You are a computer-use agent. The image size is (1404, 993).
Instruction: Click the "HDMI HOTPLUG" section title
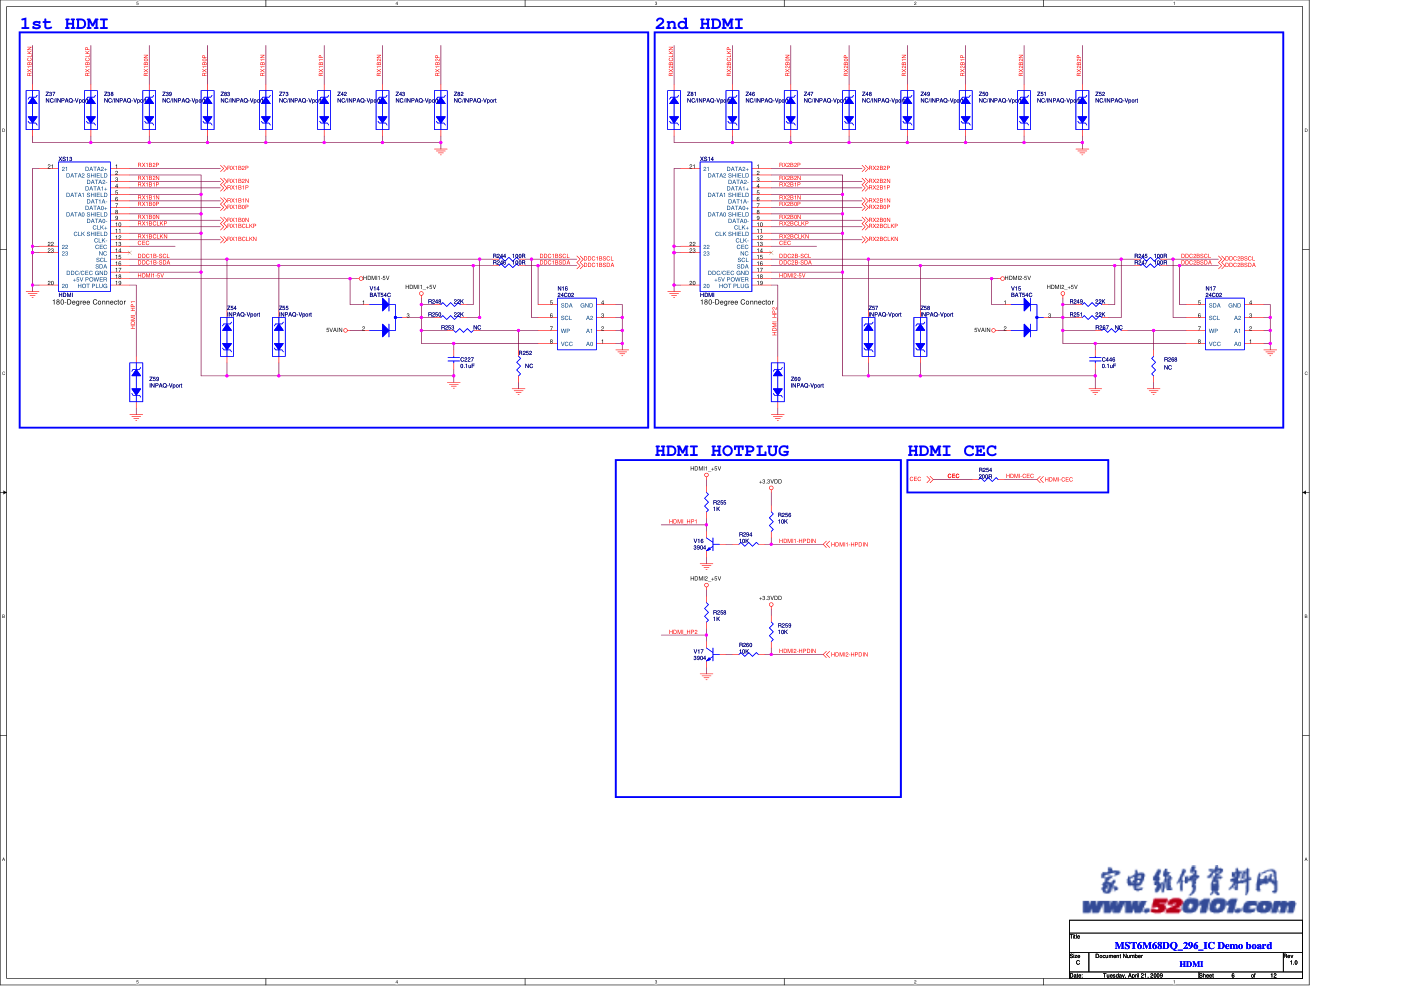point(722,451)
